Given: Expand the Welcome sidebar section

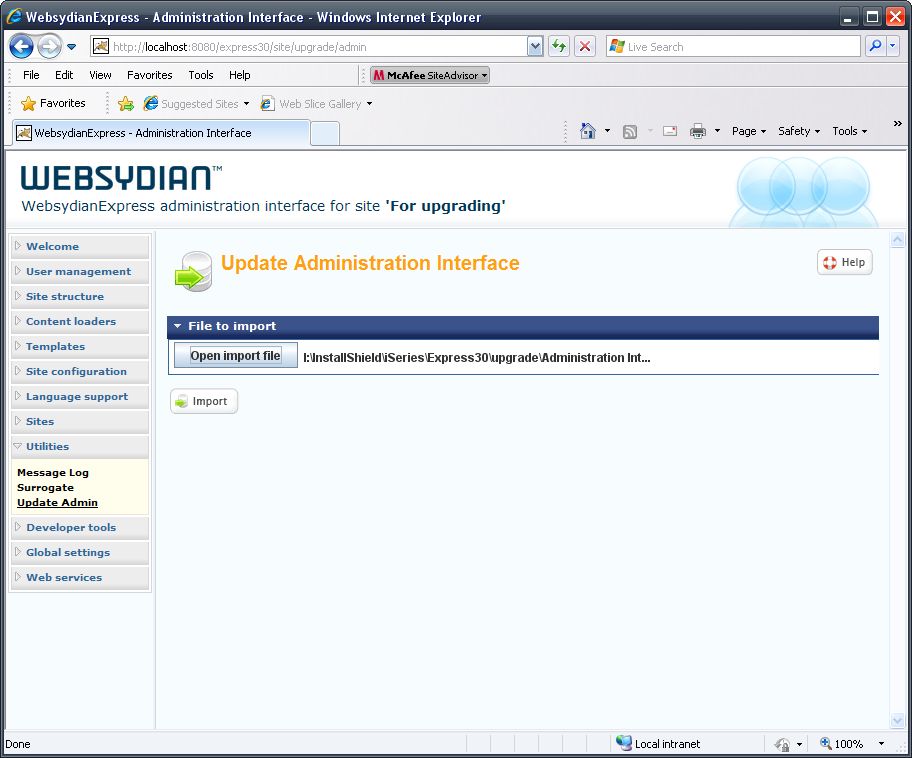Looking at the screenshot, I should pyautogui.click(x=80, y=247).
